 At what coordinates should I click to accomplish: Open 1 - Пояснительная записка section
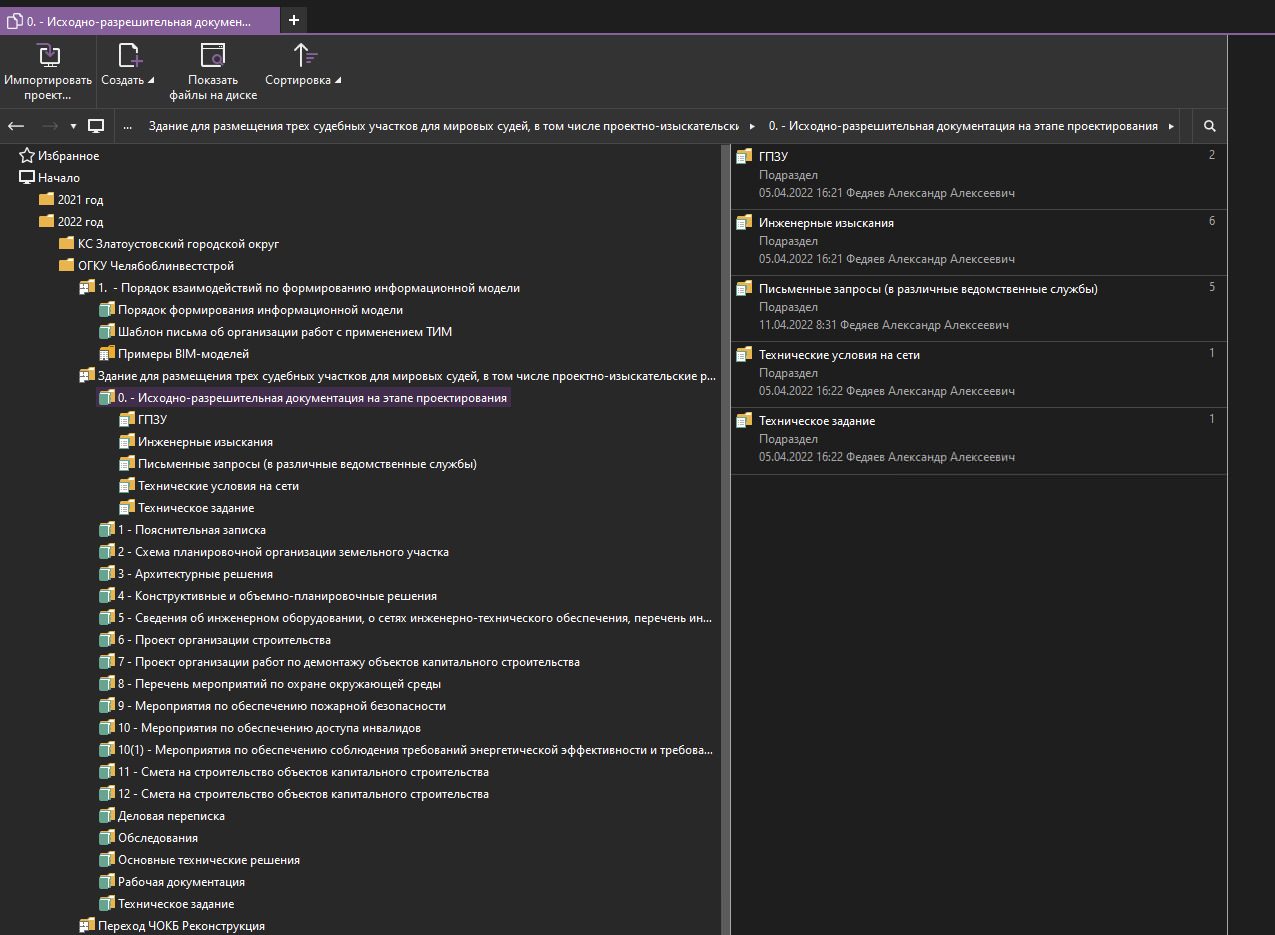(x=192, y=530)
